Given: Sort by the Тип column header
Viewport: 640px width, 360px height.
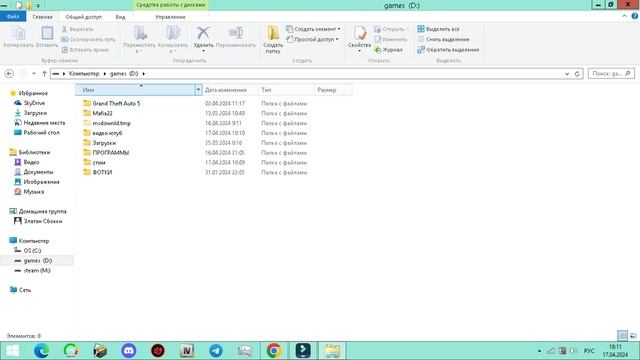Looking at the screenshot, I should [x=287, y=90].
